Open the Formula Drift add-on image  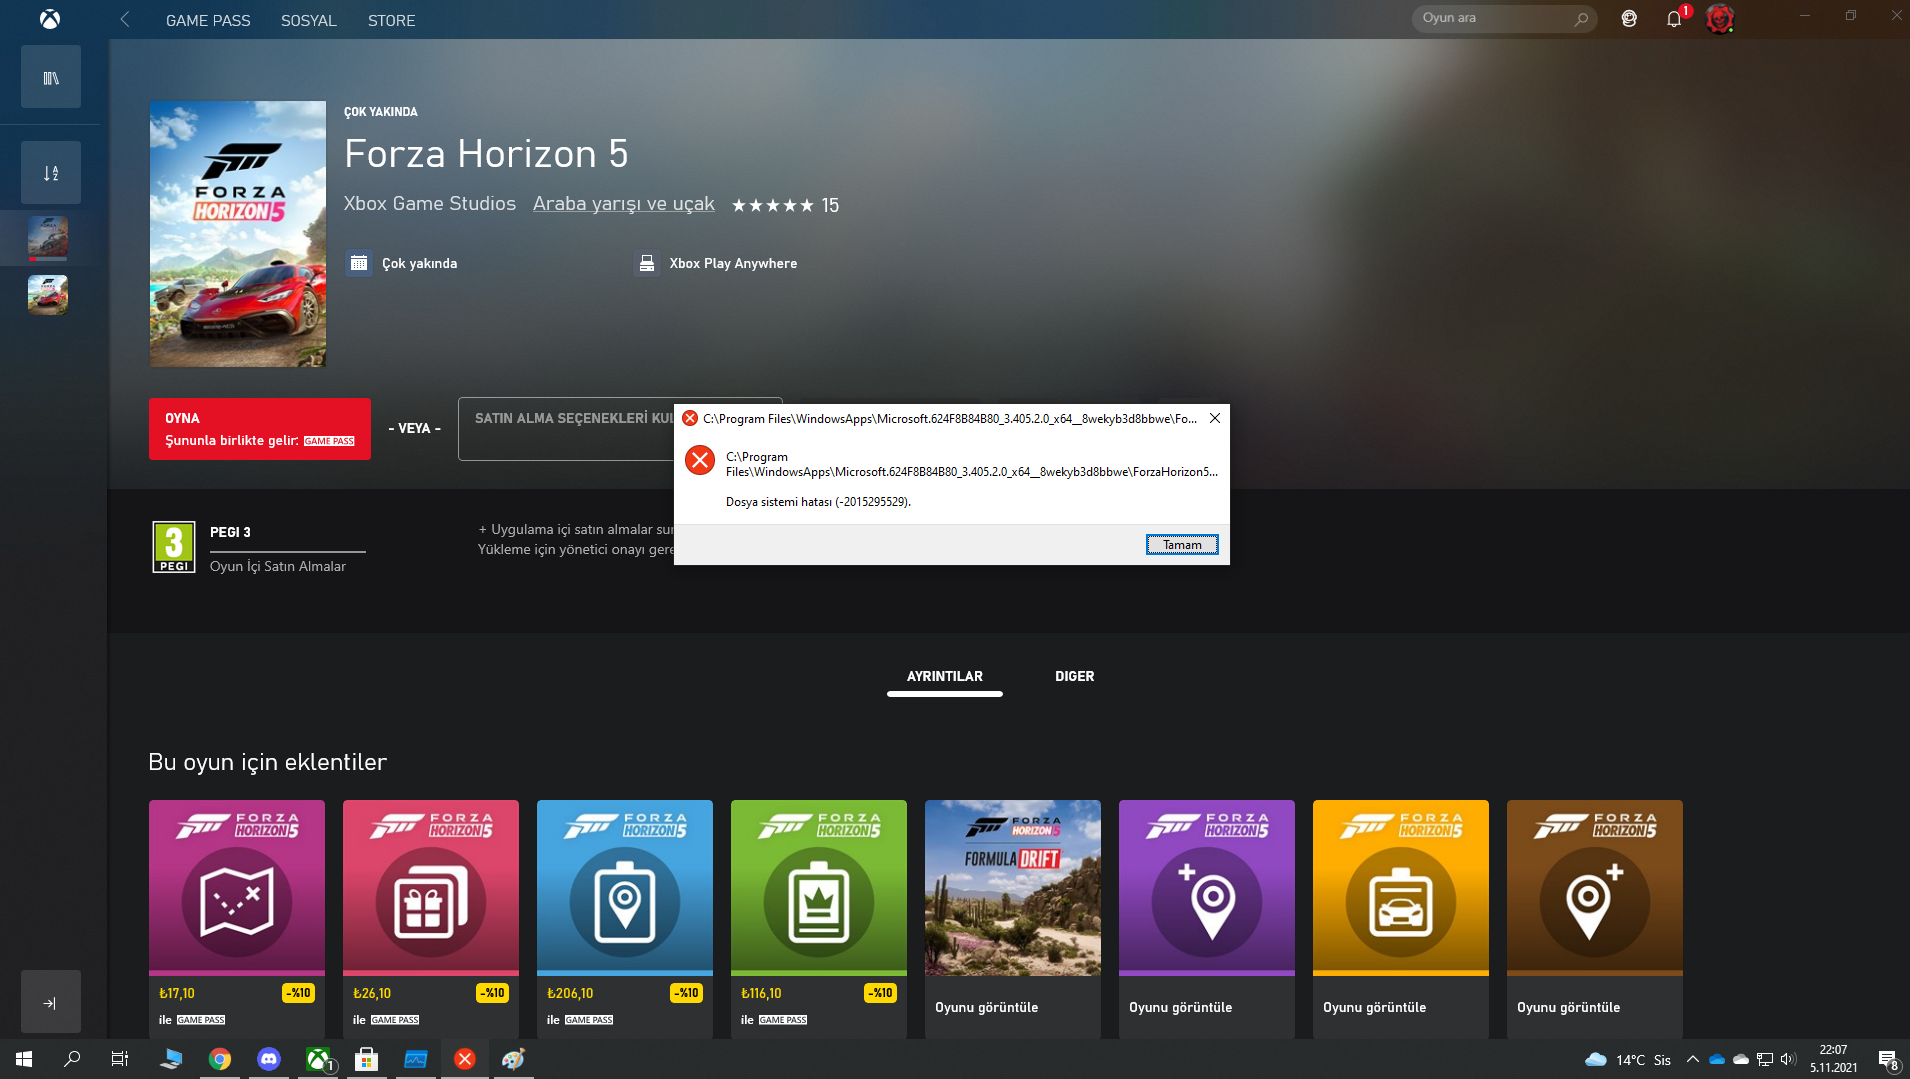[x=1013, y=887]
